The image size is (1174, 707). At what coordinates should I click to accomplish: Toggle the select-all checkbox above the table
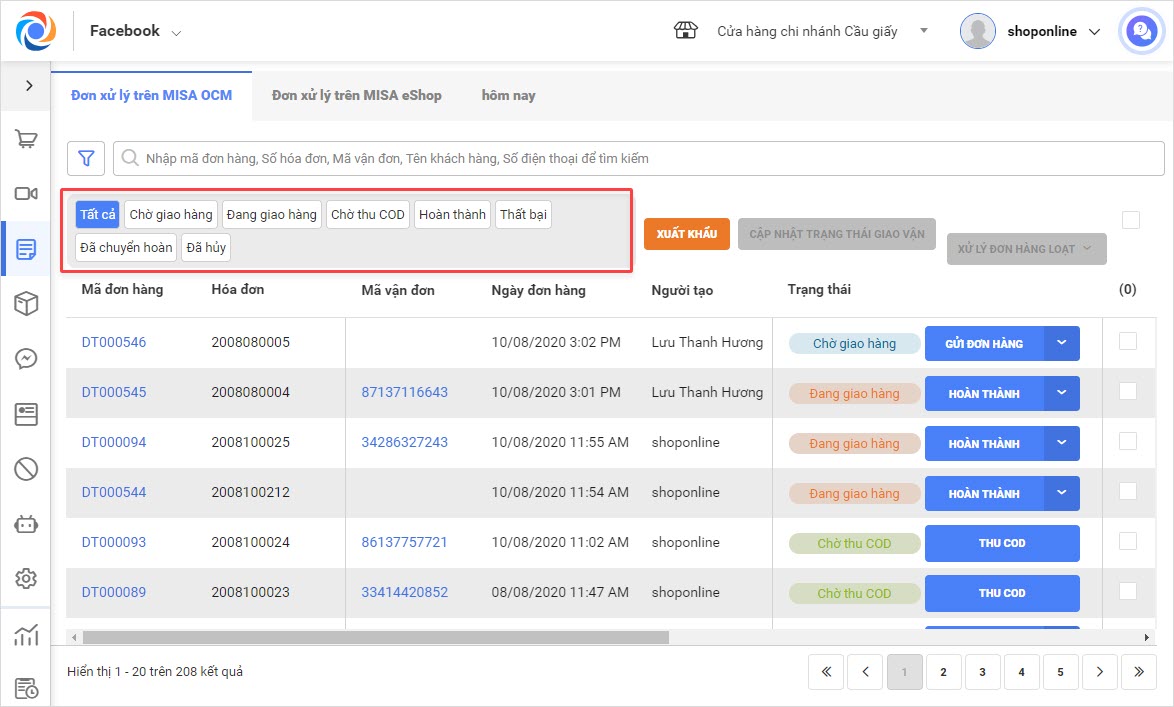pyautogui.click(x=1130, y=220)
